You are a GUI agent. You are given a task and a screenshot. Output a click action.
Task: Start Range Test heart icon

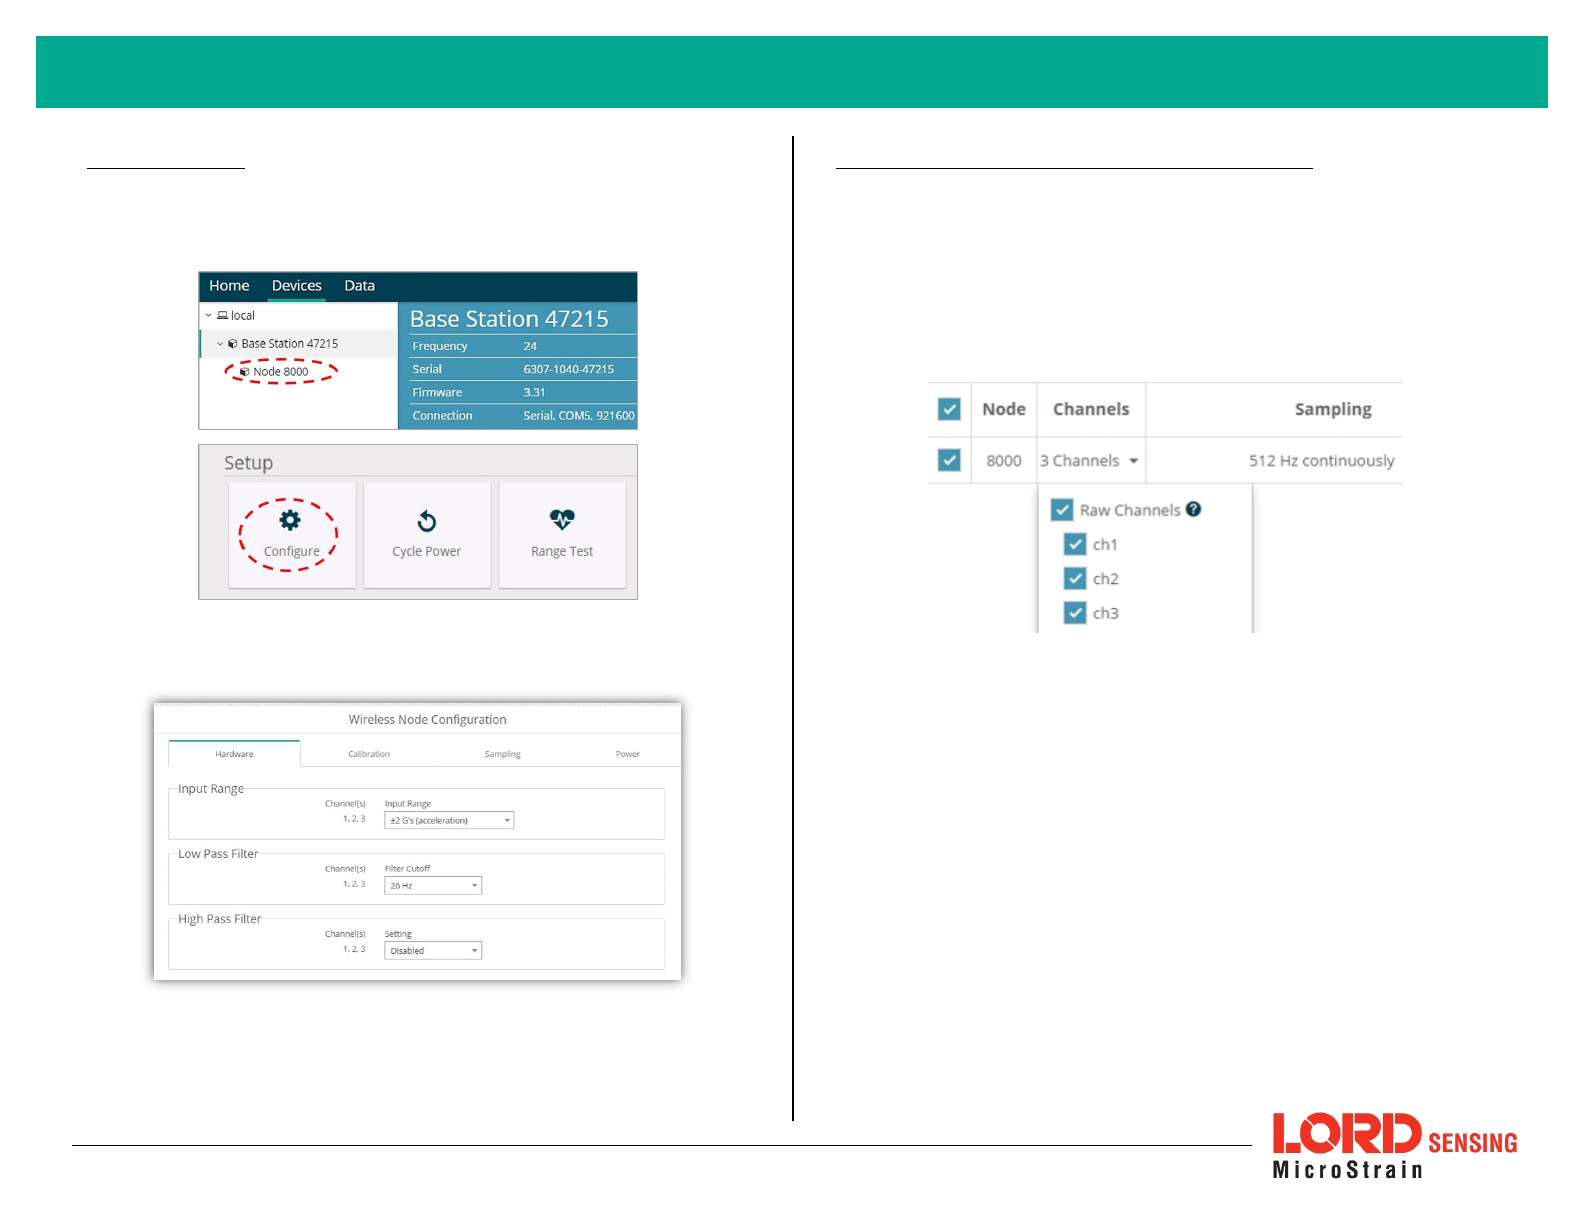pos(562,519)
